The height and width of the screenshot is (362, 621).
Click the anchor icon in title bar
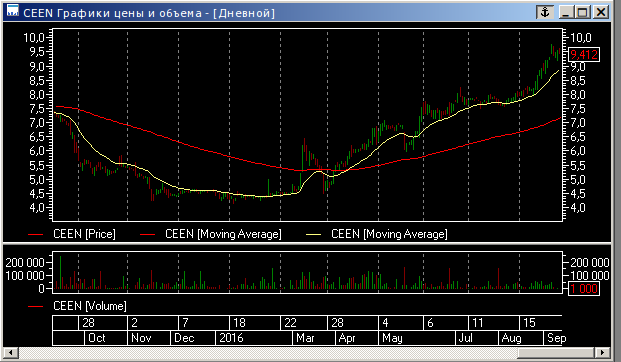click(545, 12)
